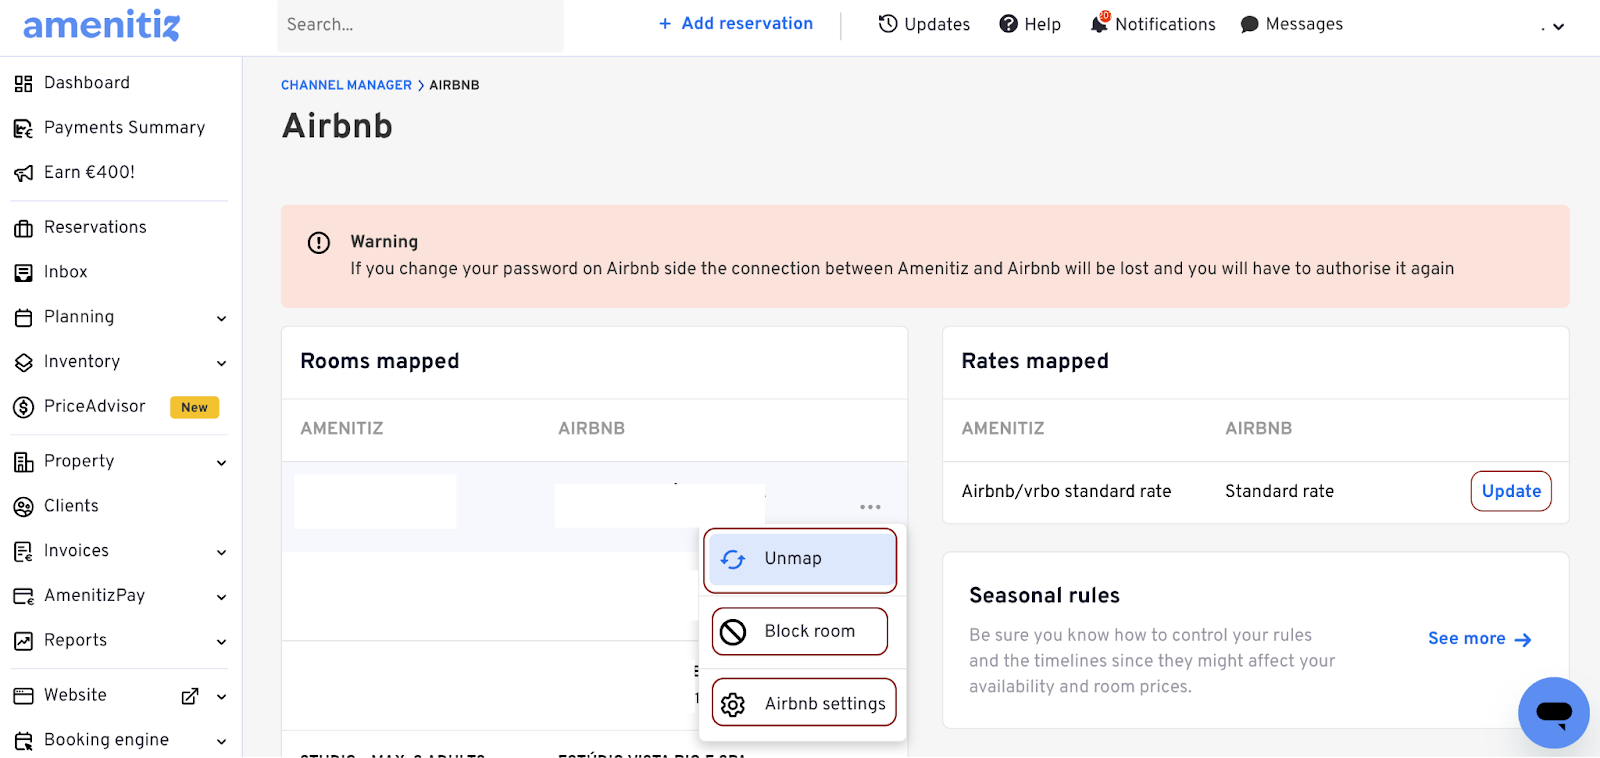Click the Planning calendar icon
Image resolution: width=1600 pixels, height=758 pixels.
click(x=23, y=318)
